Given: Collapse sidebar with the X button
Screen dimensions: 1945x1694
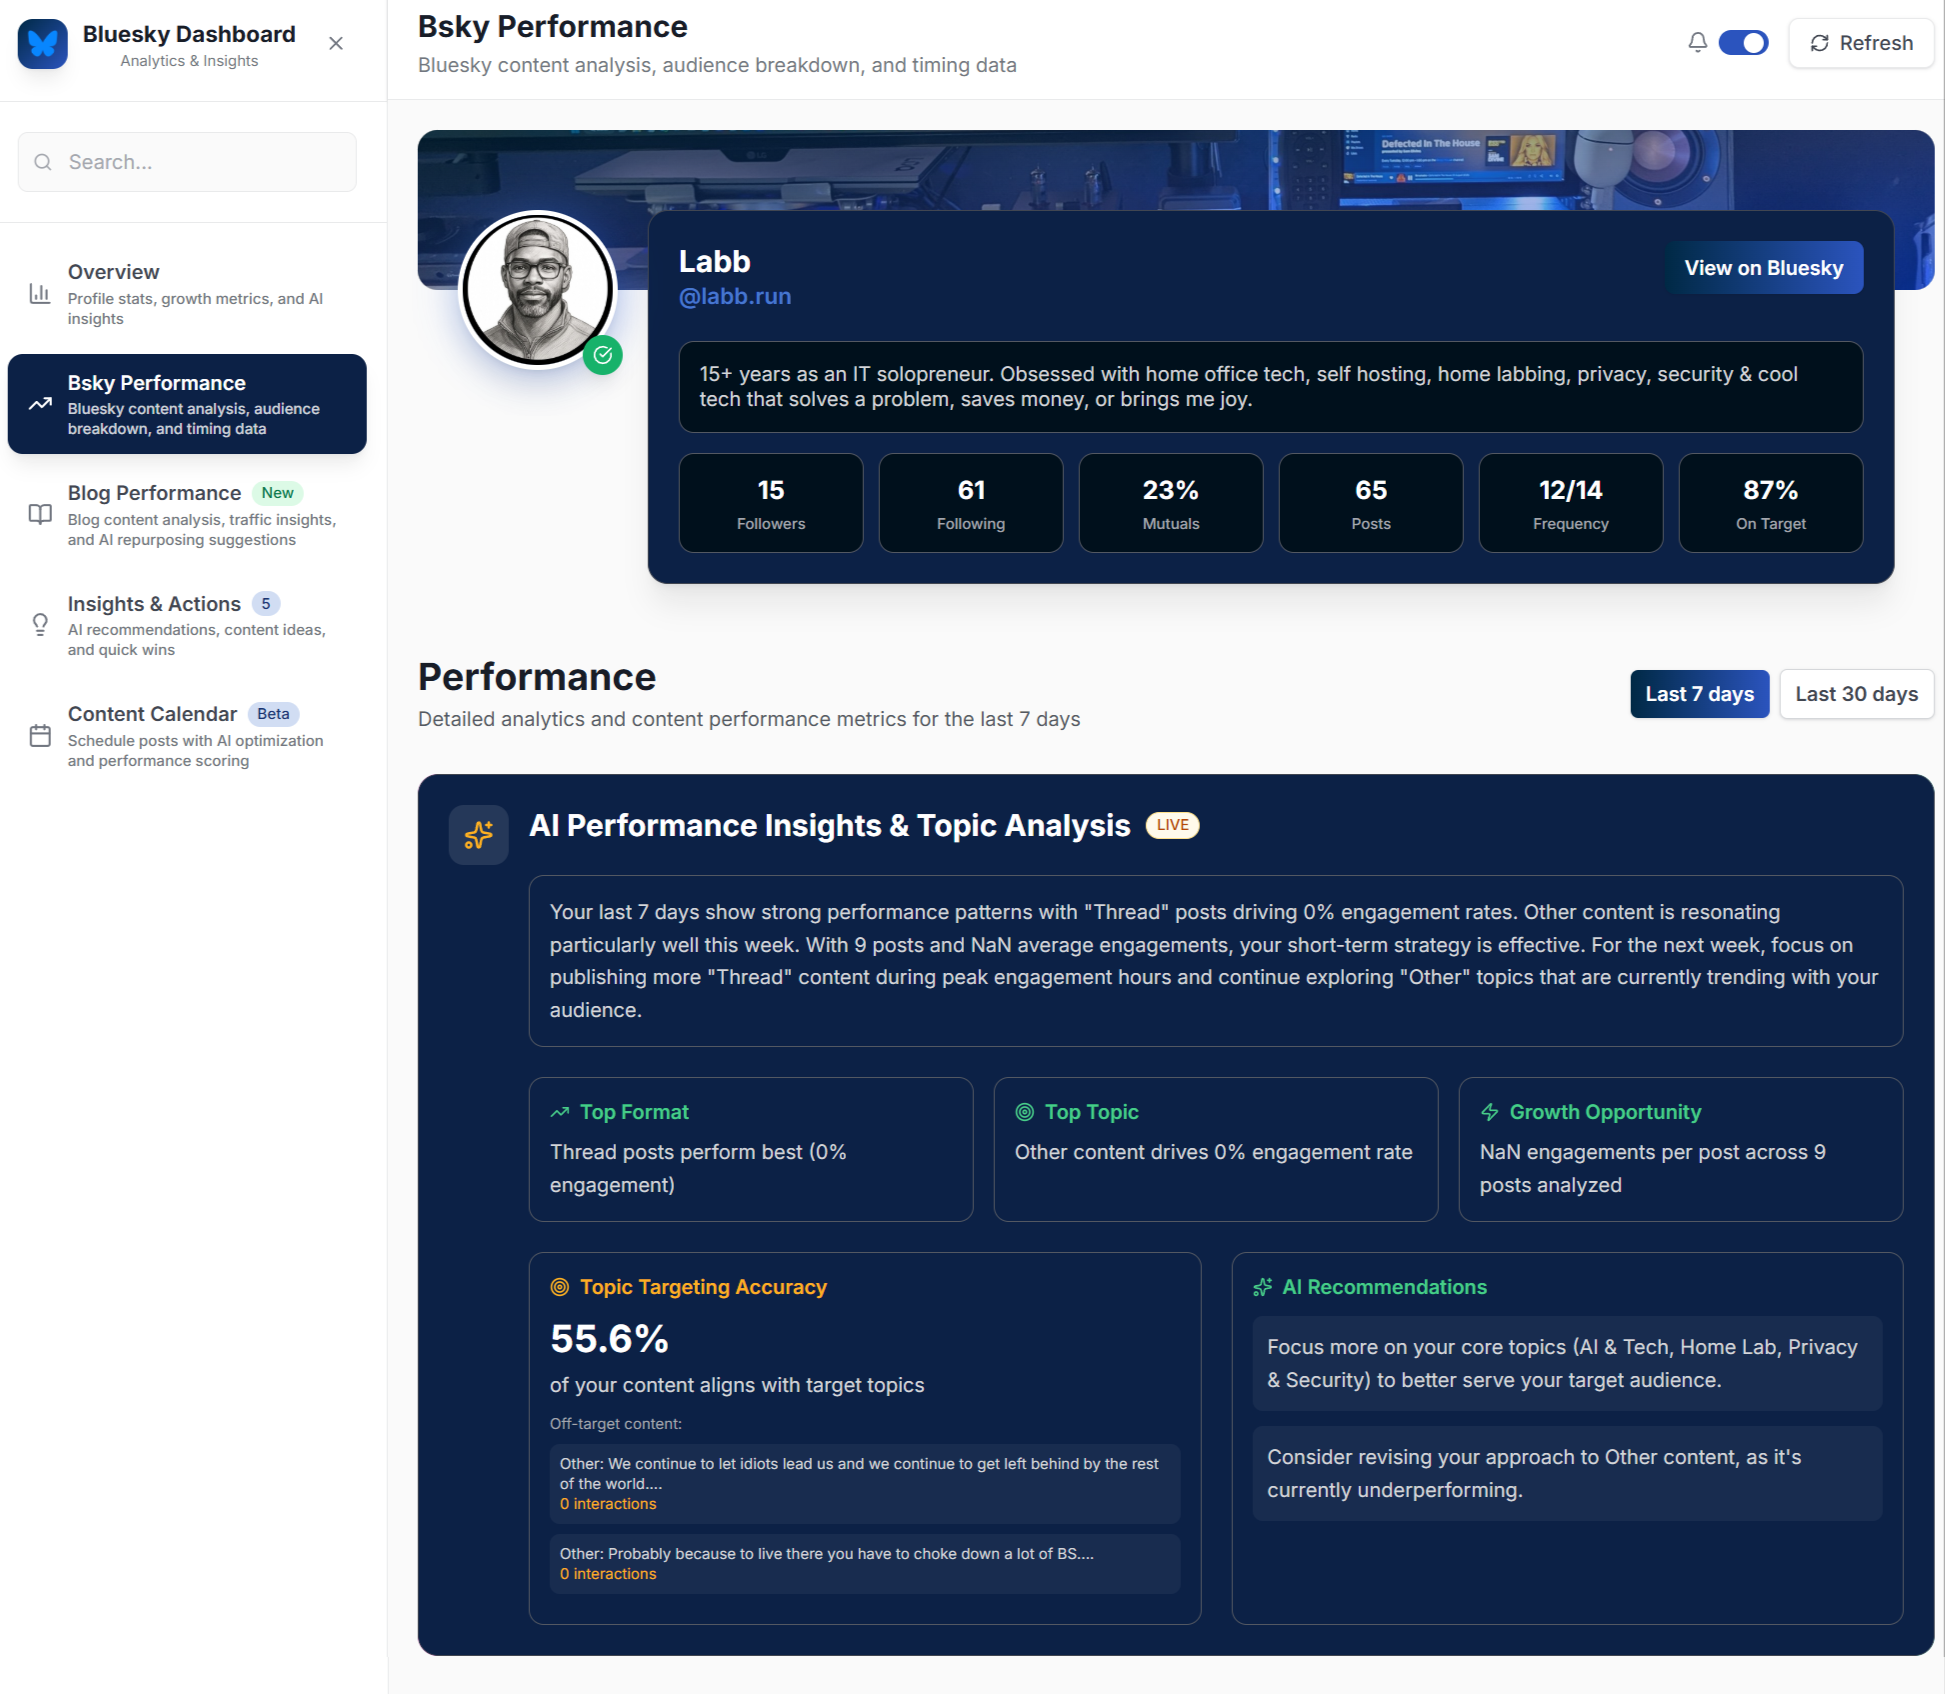Looking at the screenshot, I should point(336,43).
